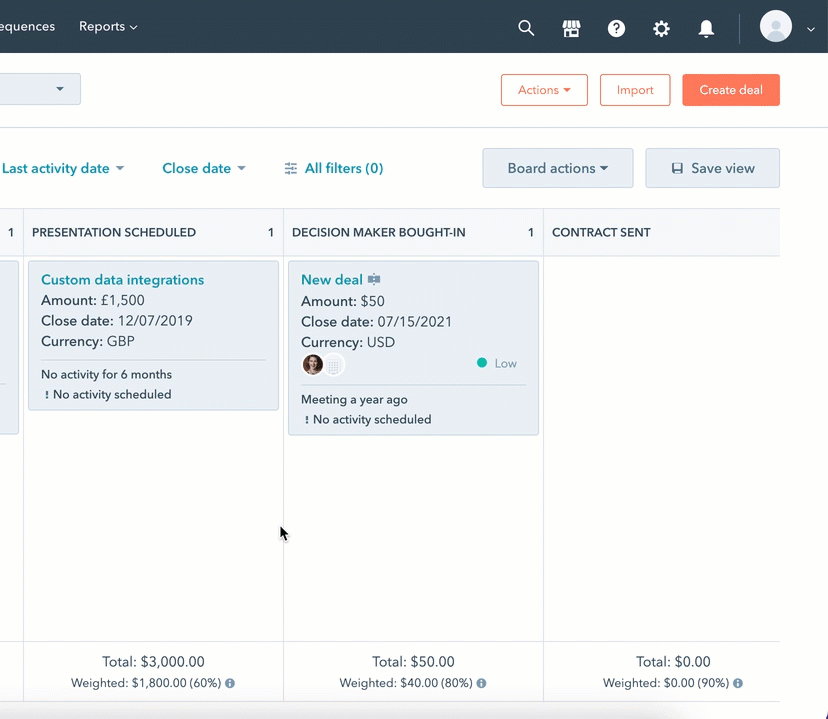828x719 pixels.
Task: Expand the Last activity date filter
Action: click(x=63, y=169)
